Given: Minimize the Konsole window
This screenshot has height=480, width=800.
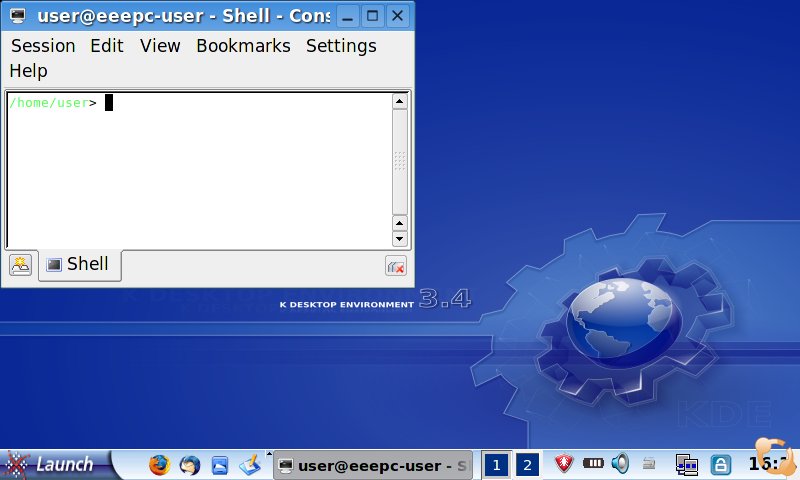Looking at the screenshot, I should tap(347, 16).
